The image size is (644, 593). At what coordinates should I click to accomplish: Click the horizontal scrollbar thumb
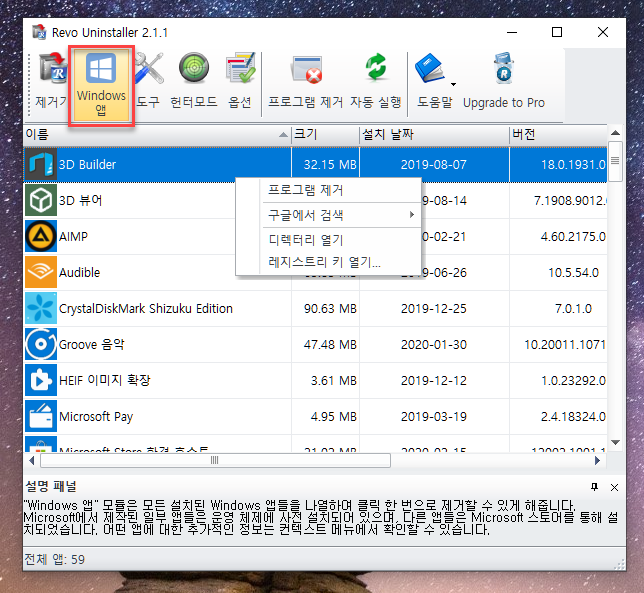(x=215, y=460)
